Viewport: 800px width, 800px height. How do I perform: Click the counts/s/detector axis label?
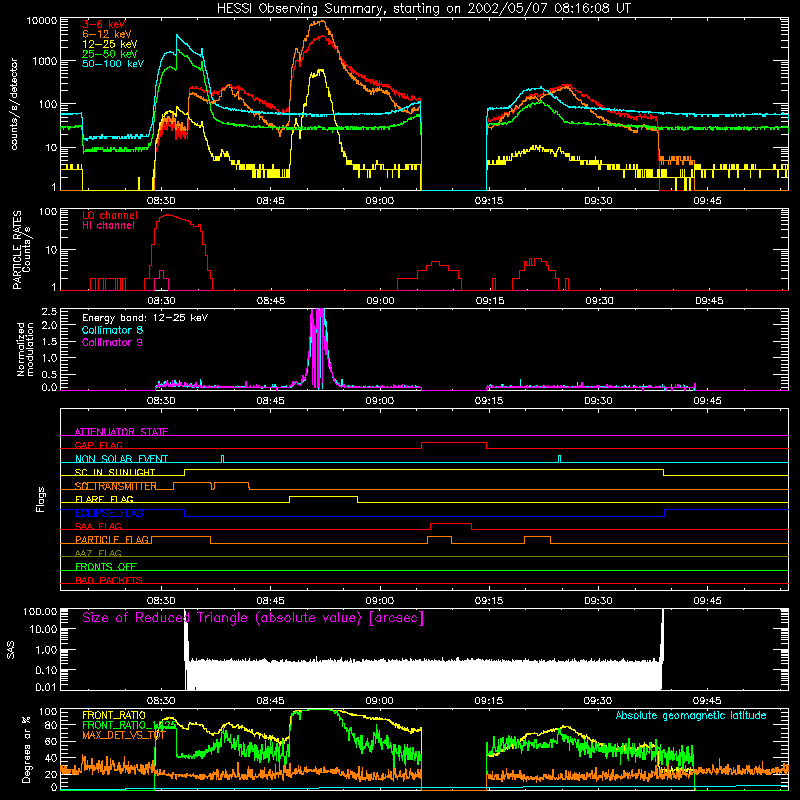[14, 104]
